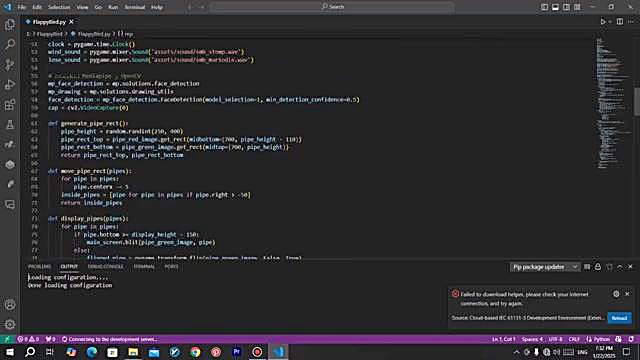Switch to the Output panel tab
Image resolution: width=640 pixels, height=360 pixels.
(x=69, y=267)
